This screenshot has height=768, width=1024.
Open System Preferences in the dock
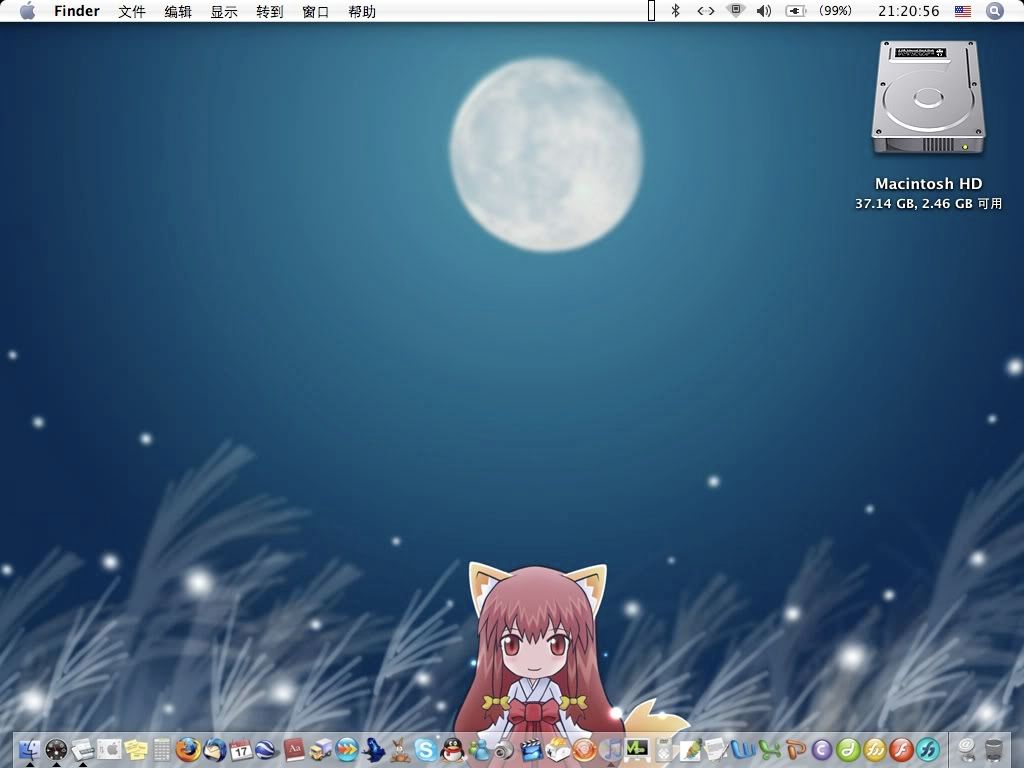(110, 749)
